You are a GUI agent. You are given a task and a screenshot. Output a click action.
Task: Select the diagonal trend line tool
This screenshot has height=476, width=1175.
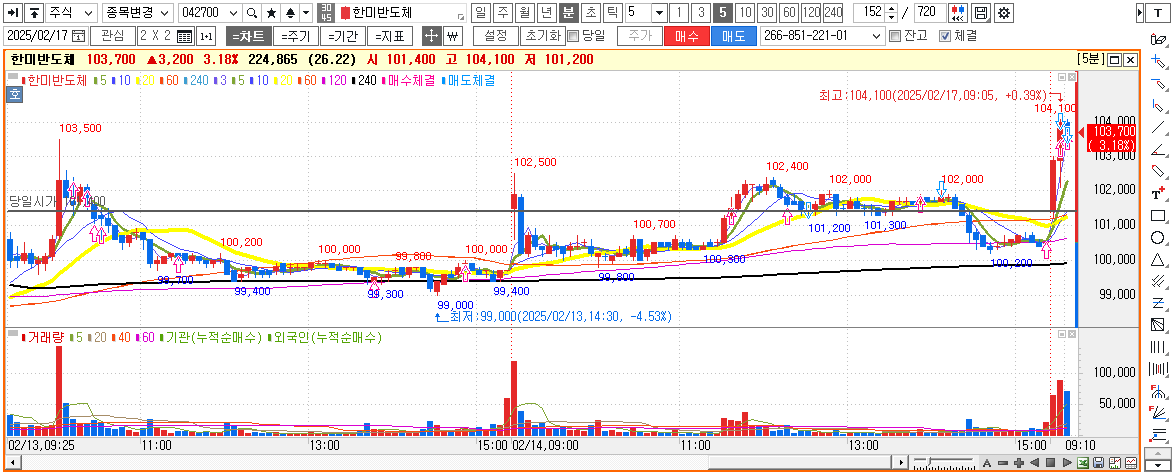1157,127
